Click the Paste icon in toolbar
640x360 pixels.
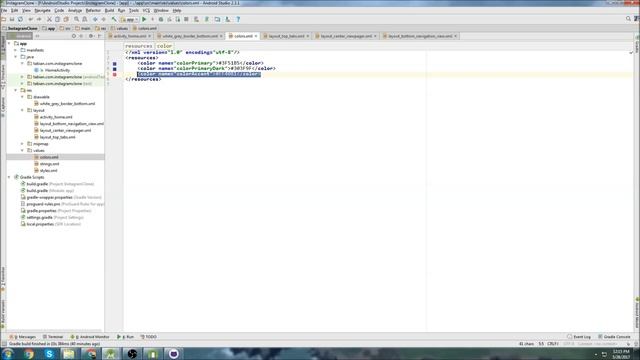pyautogui.click(x=66, y=19)
